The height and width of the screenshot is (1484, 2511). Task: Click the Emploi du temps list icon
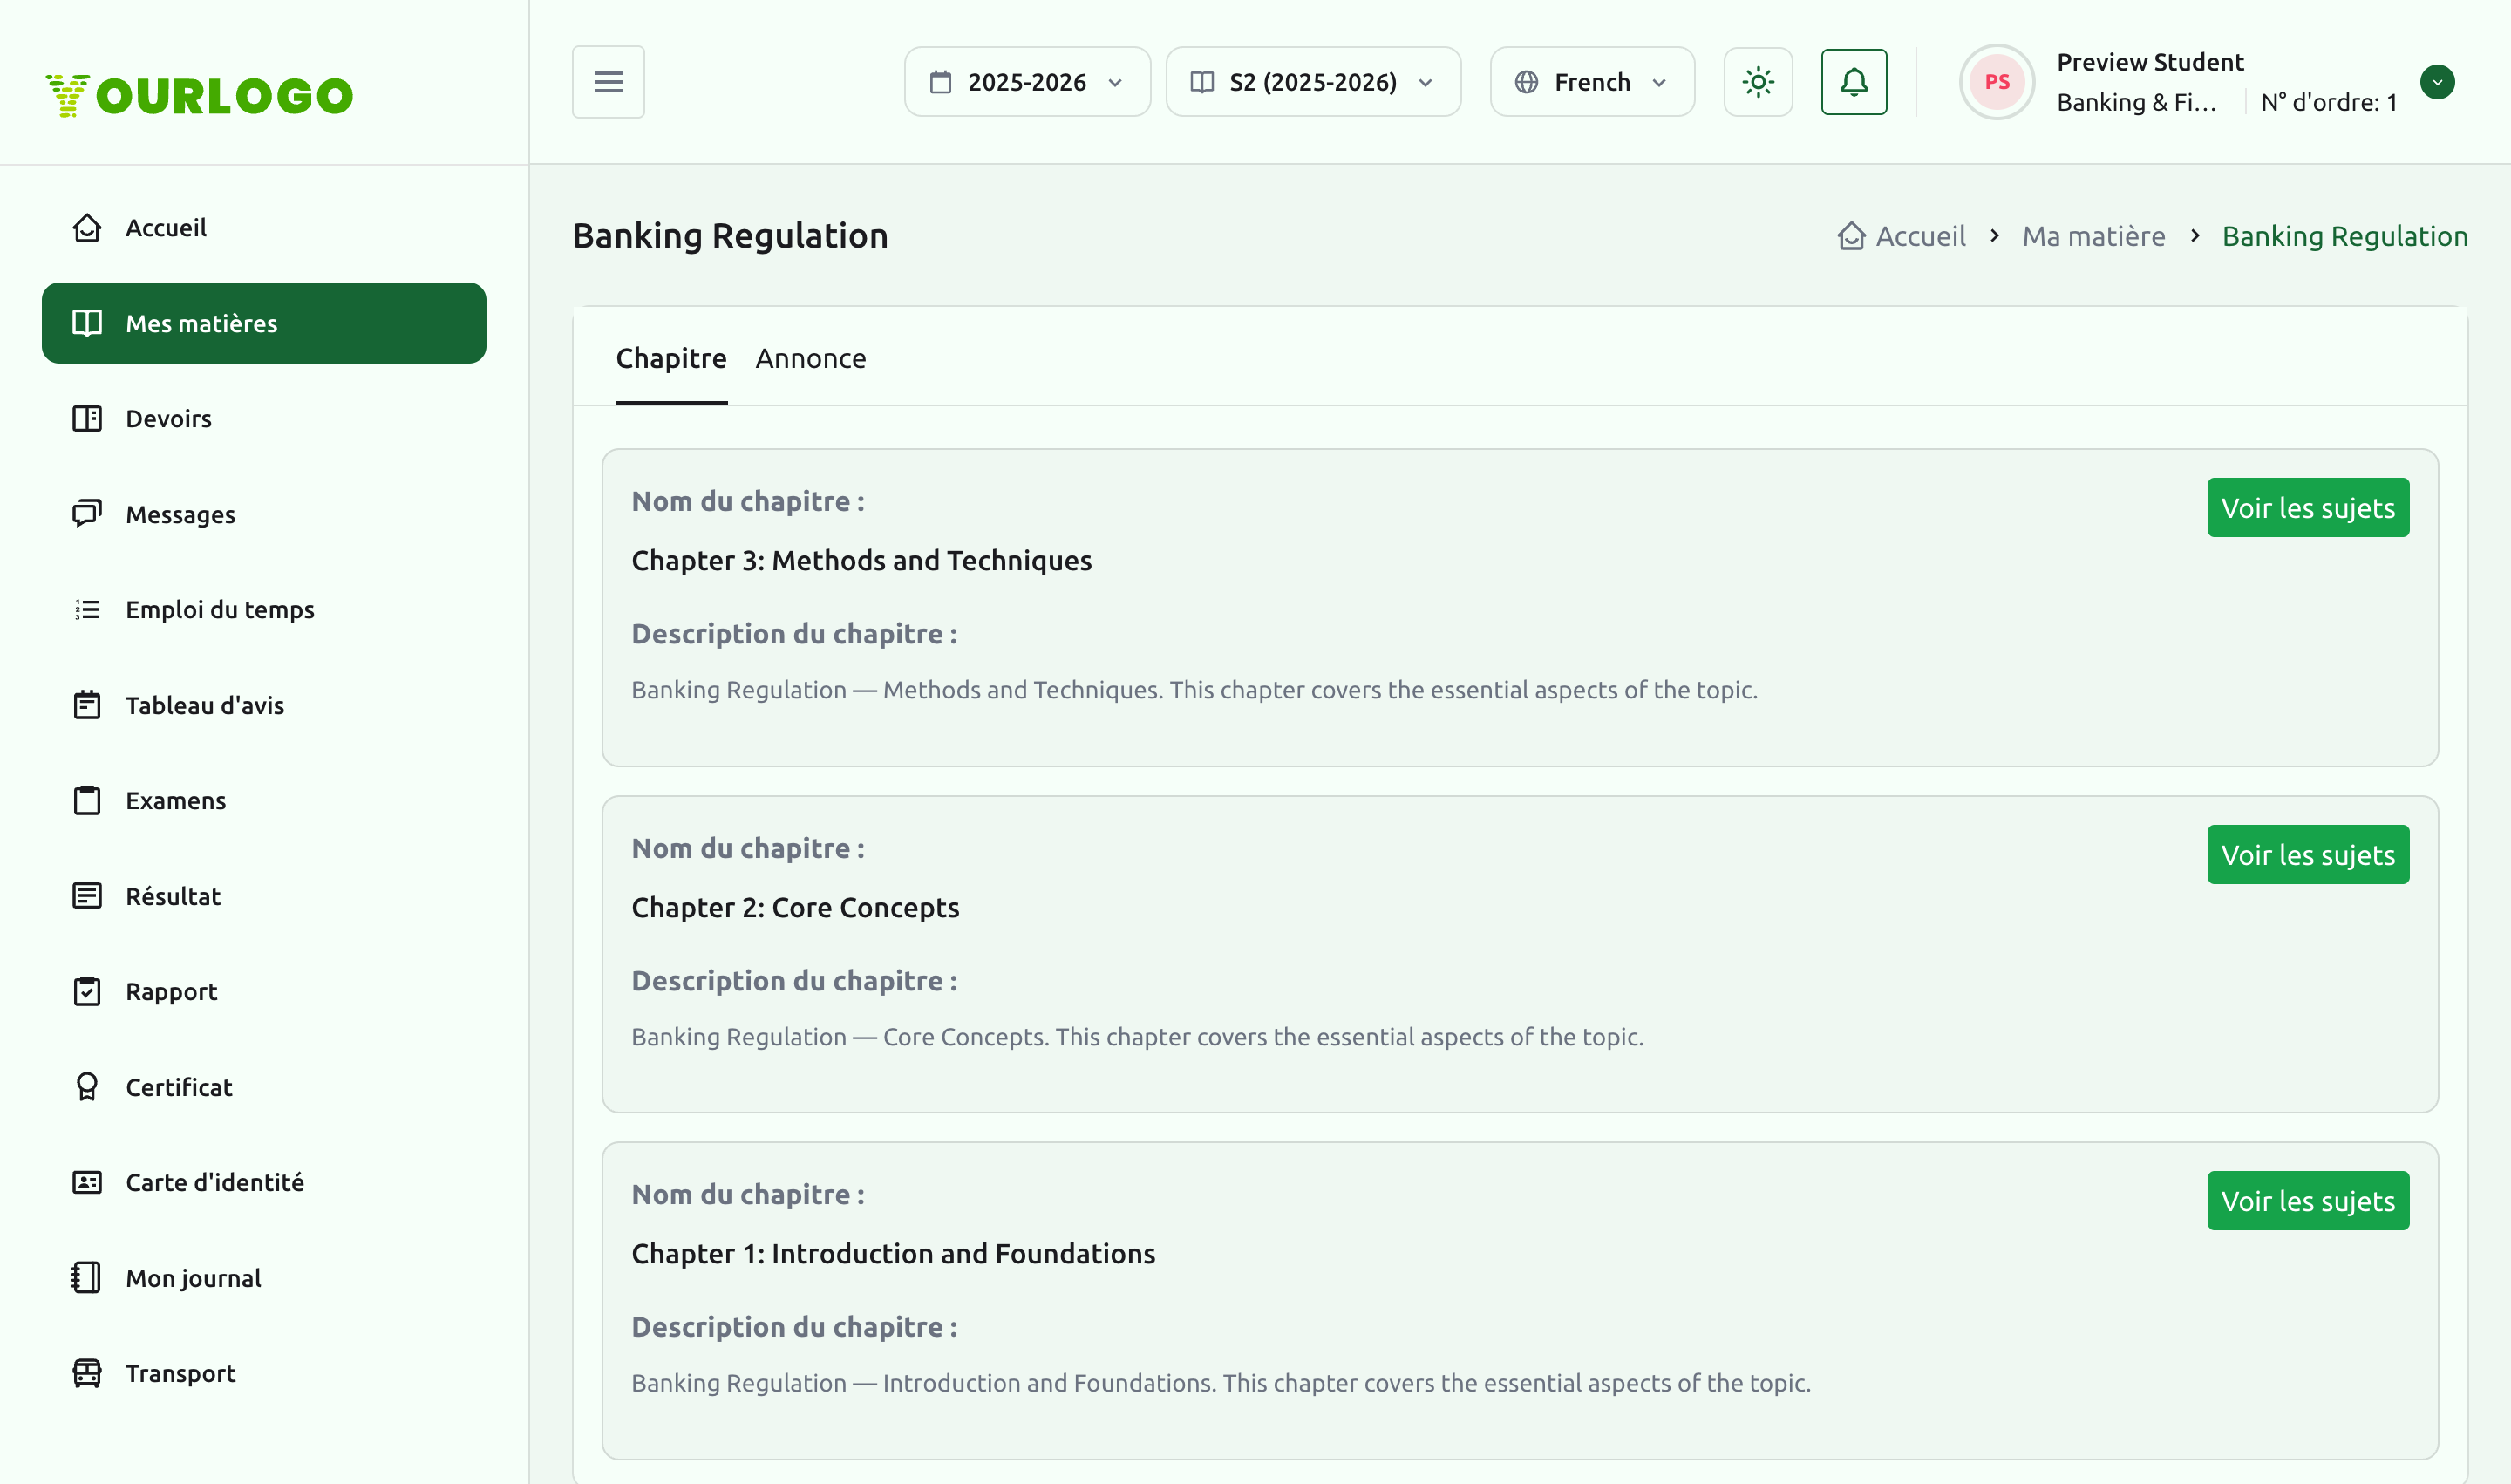coord(87,610)
